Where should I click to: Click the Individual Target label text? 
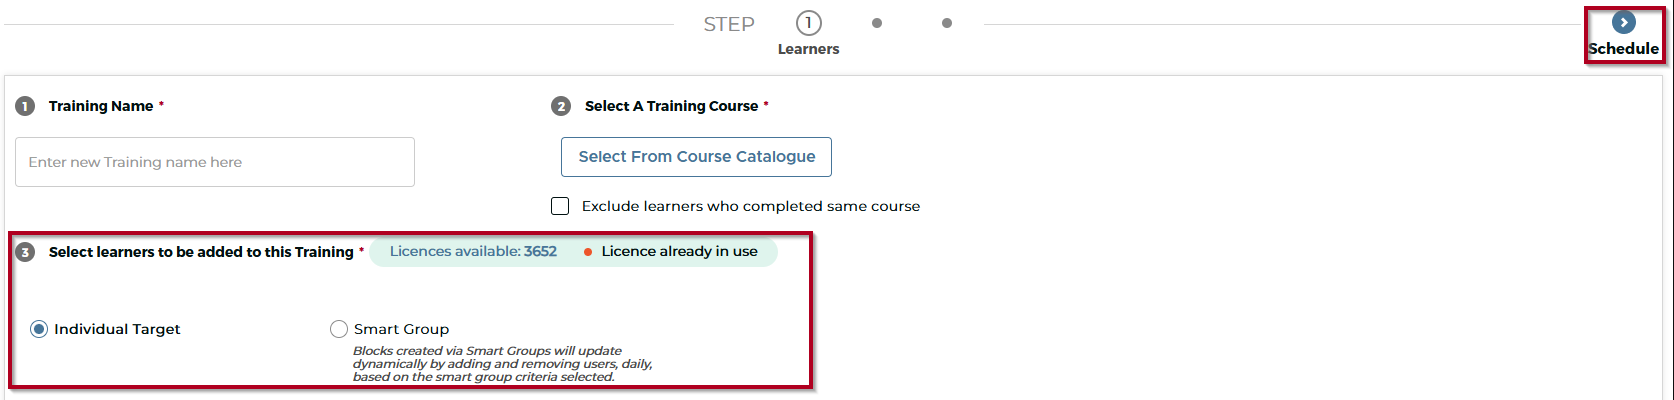click(x=117, y=329)
